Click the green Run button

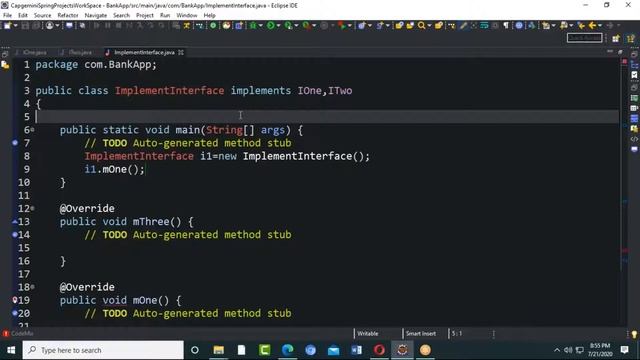(x=271, y=26)
